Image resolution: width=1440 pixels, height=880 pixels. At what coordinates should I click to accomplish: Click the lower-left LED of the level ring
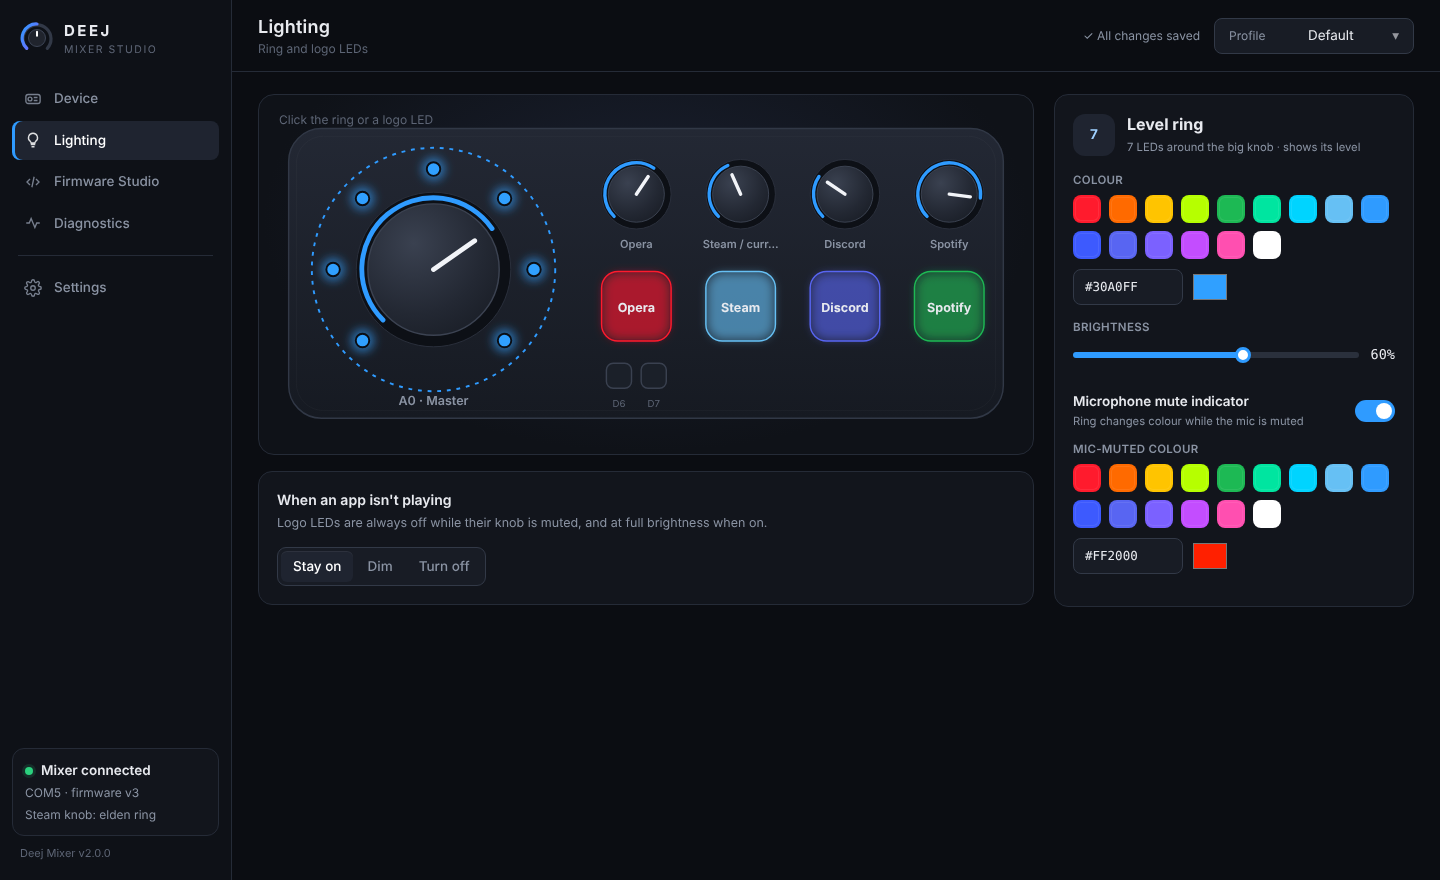point(362,340)
